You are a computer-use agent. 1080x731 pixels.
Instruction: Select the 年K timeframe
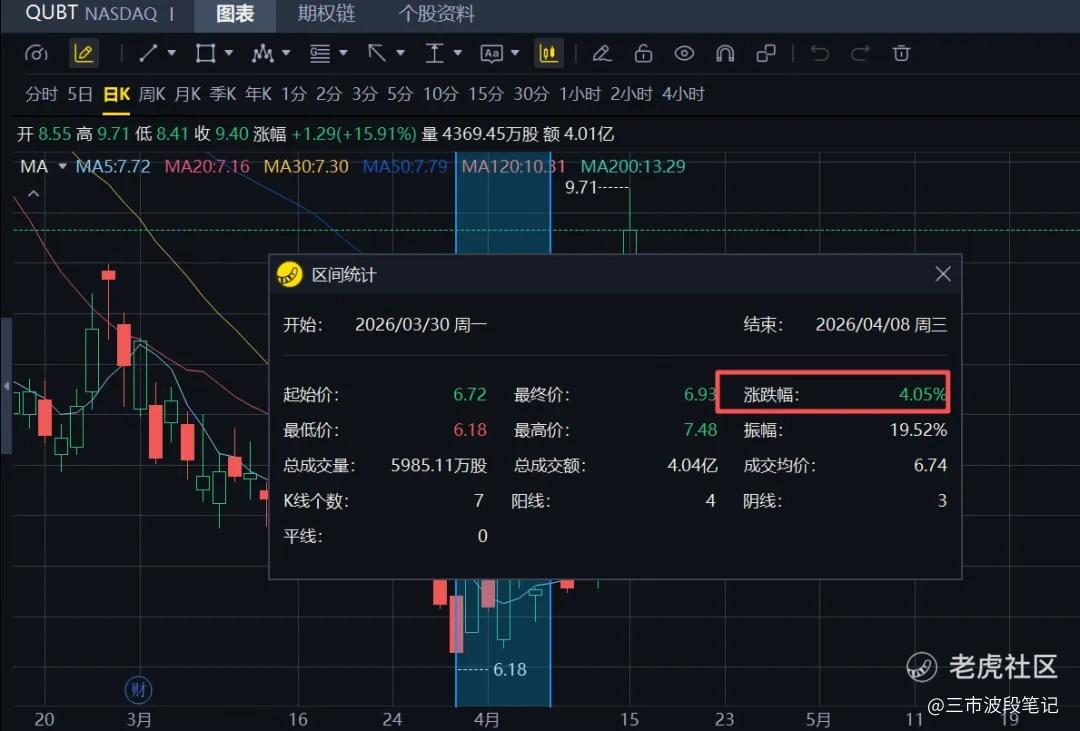coord(258,94)
